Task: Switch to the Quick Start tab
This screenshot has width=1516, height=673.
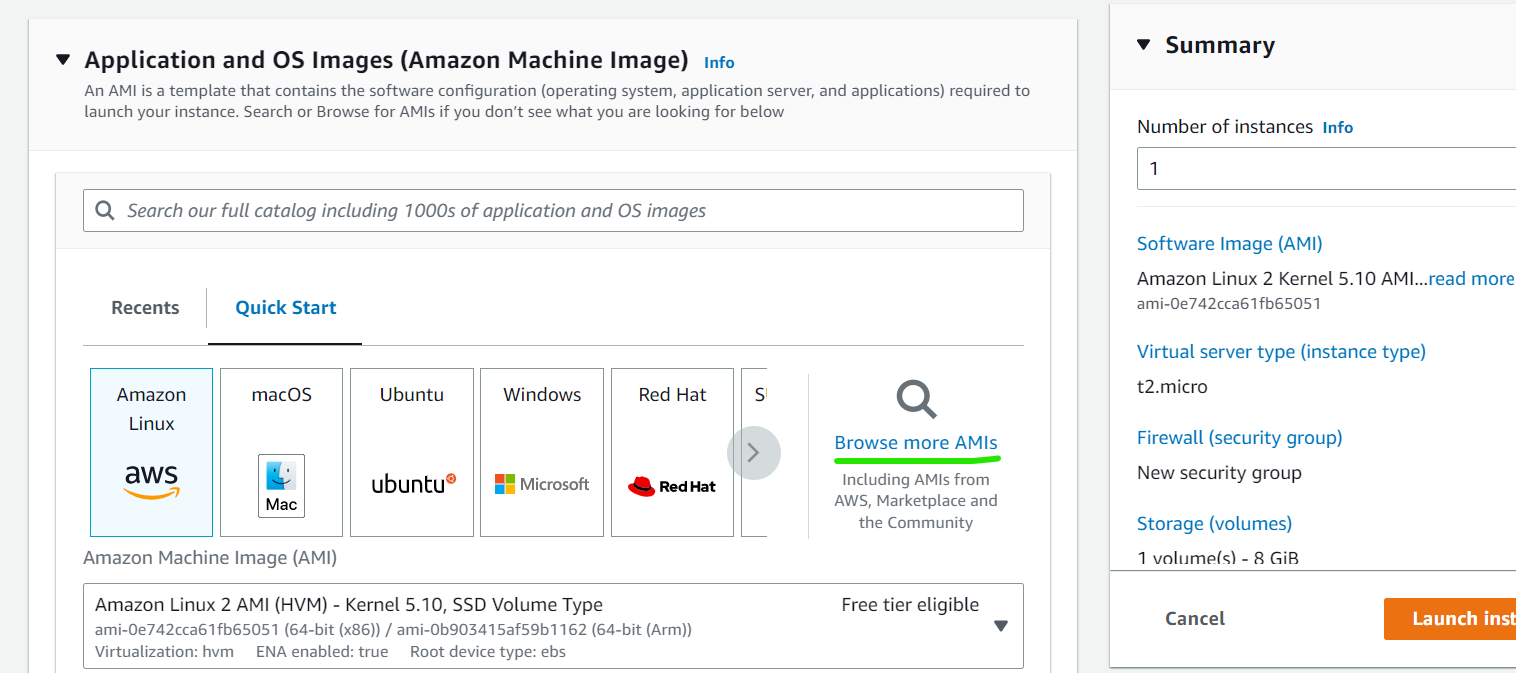Action: (286, 308)
